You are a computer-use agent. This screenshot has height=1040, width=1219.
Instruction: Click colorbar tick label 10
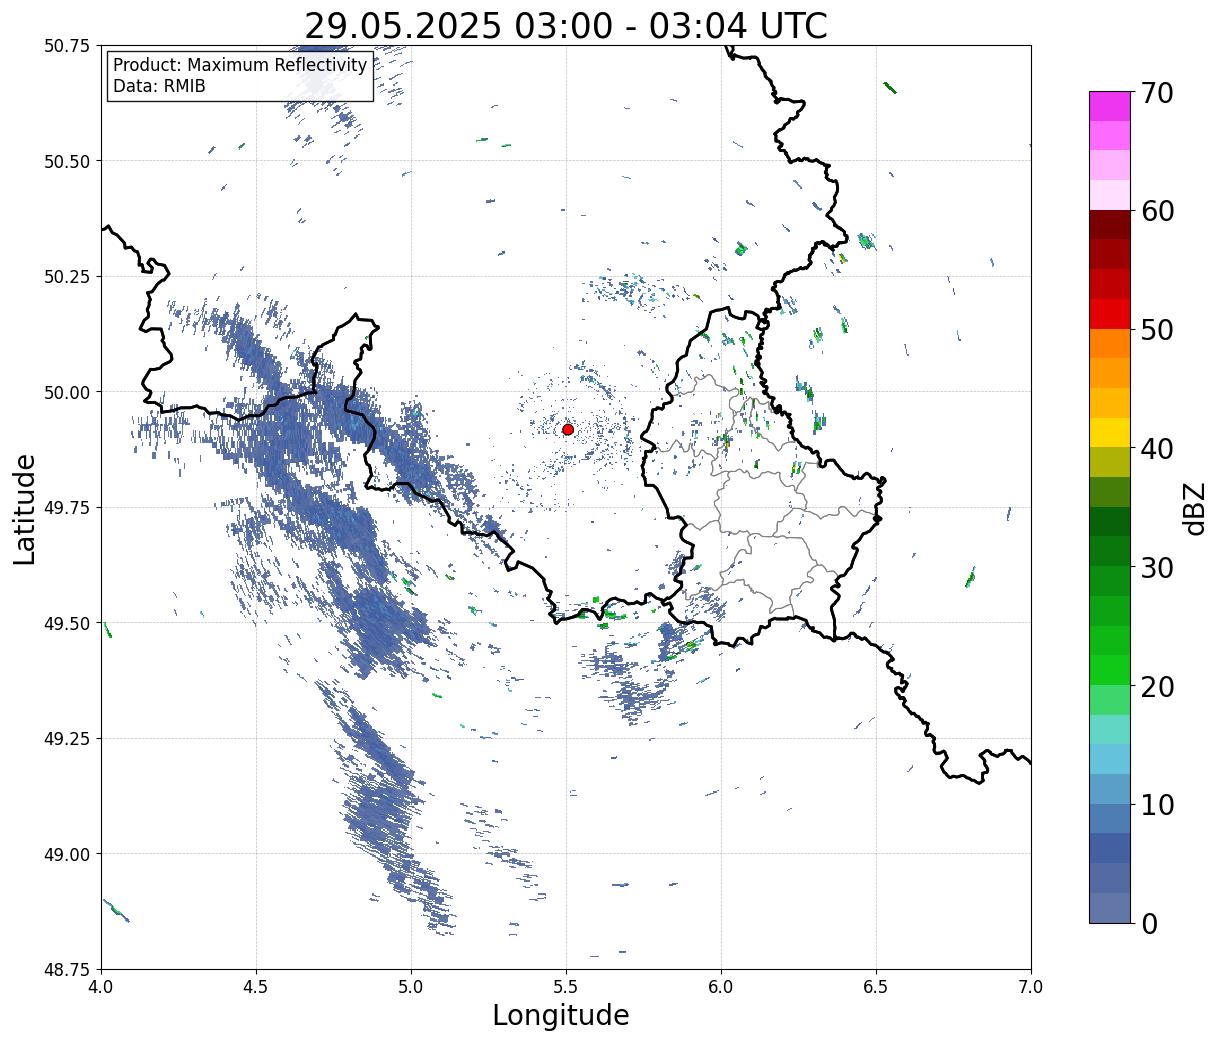[1156, 805]
